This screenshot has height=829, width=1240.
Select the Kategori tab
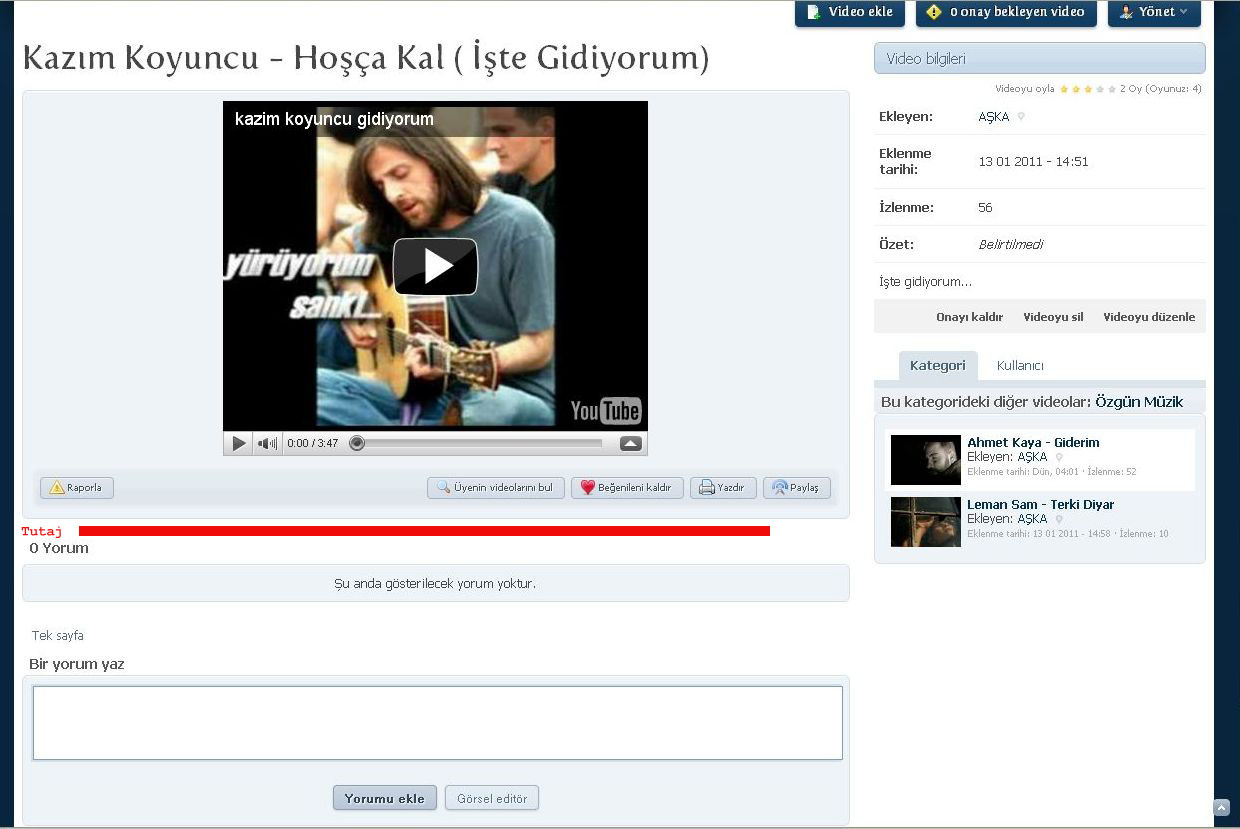point(937,366)
